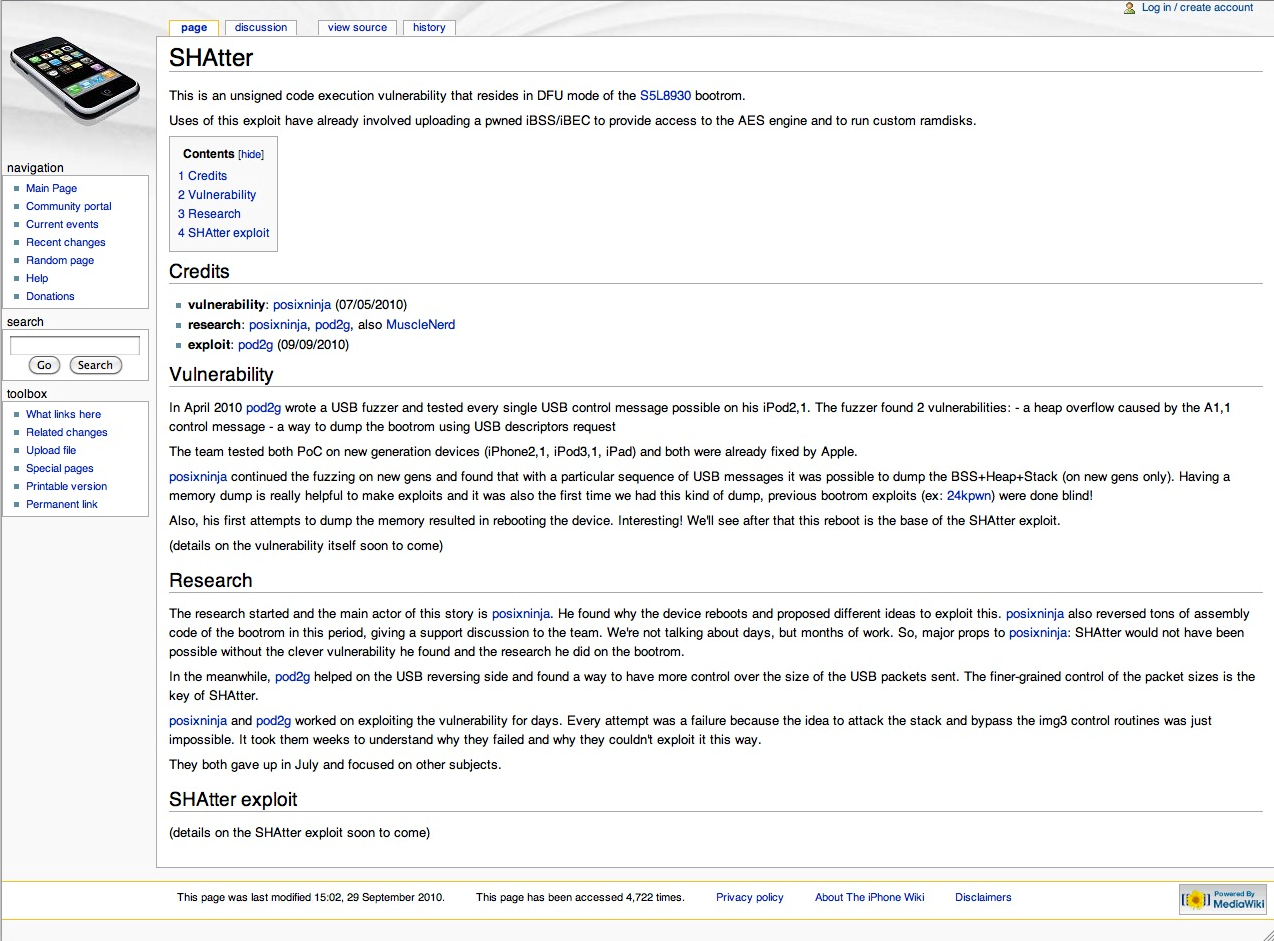Open the Help link in navigation
Viewport: 1274px width, 941px height.
(x=37, y=279)
